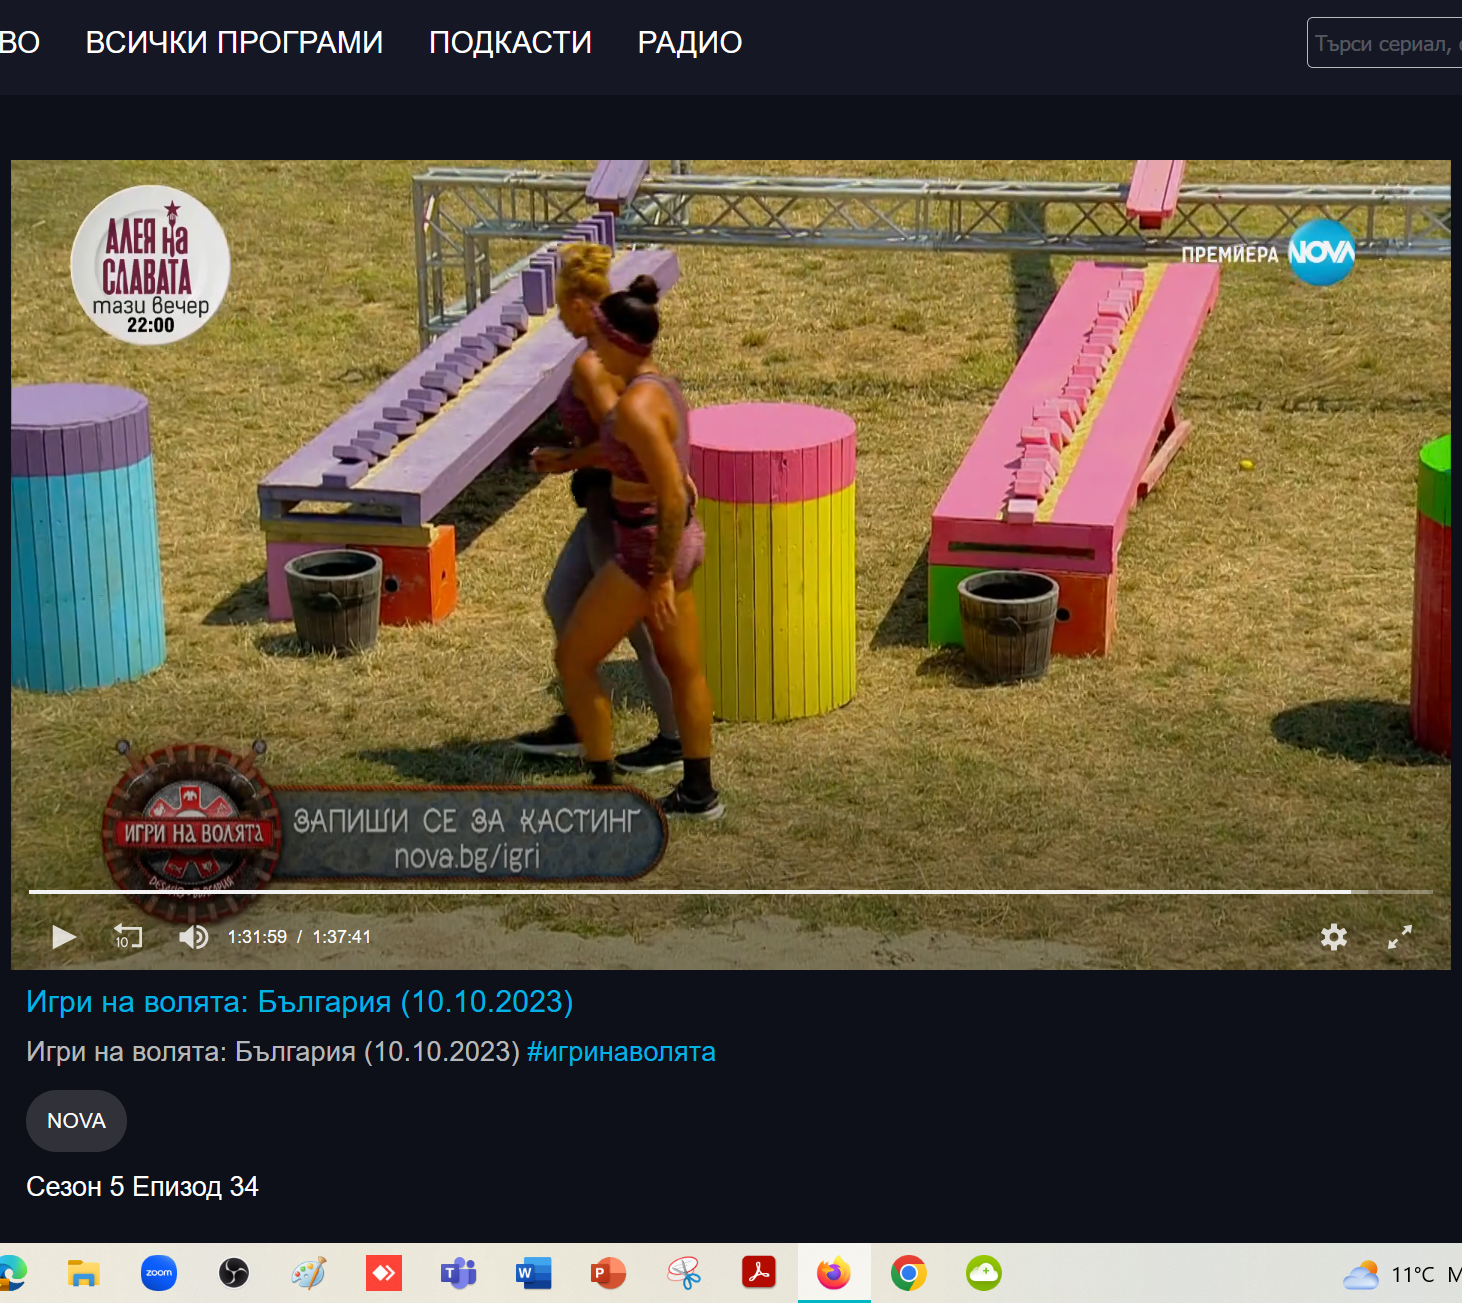The height and width of the screenshot is (1303, 1462).
Task: Mute the video volume
Action: click(x=193, y=937)
